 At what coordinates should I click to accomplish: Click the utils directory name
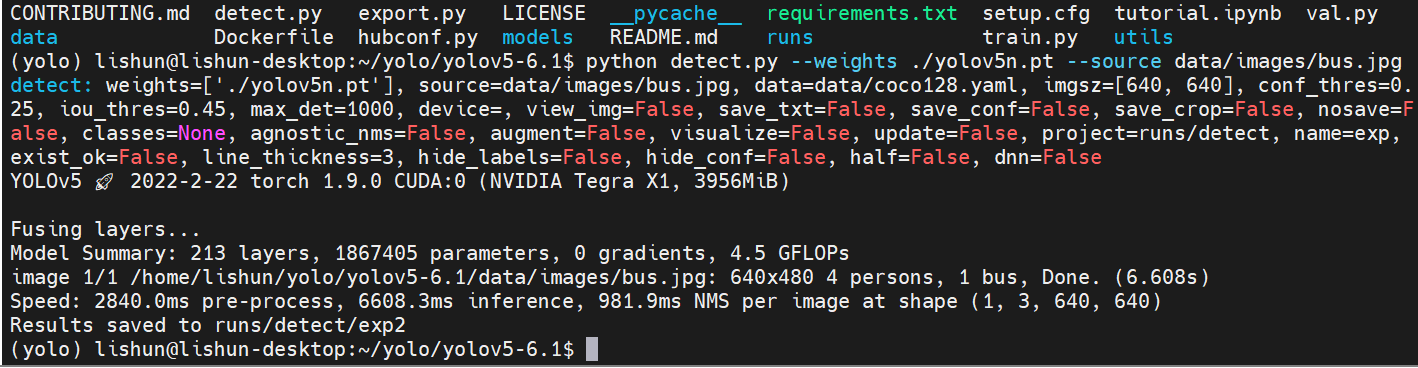(1144, 38)
